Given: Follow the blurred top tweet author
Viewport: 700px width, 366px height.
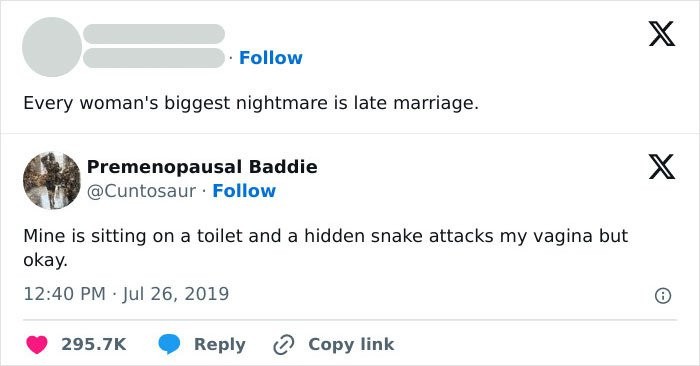Looking at the screenshot, I should (271, 58).
